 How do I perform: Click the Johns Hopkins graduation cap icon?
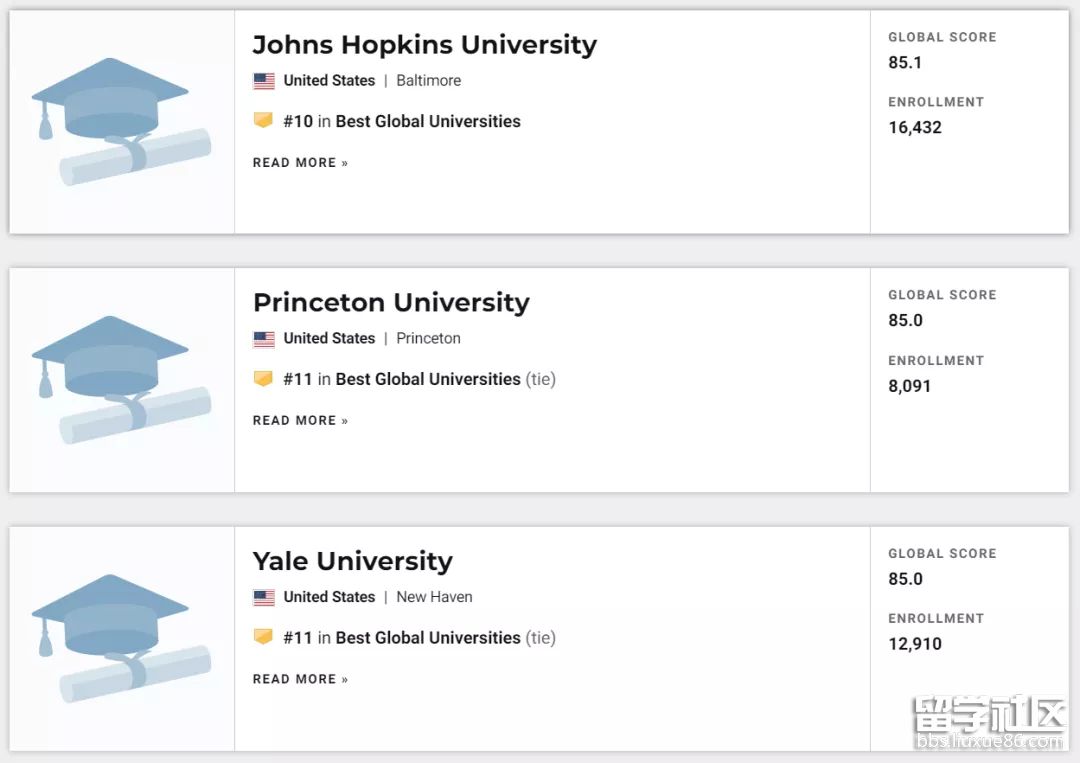[x=121, y=122]
